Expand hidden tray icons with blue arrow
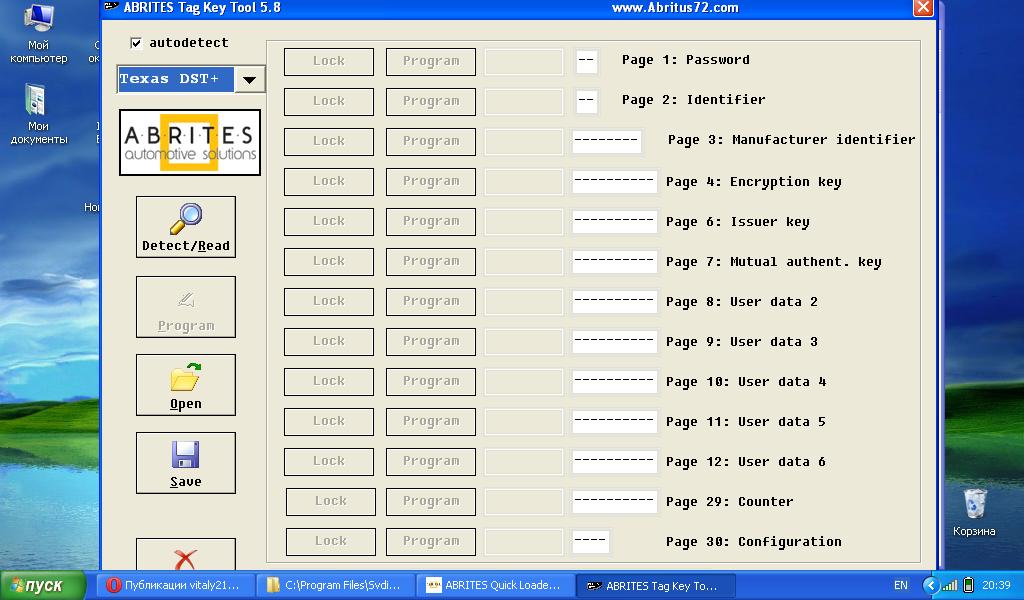This screenshot has height=600, width=1024. 931,585
